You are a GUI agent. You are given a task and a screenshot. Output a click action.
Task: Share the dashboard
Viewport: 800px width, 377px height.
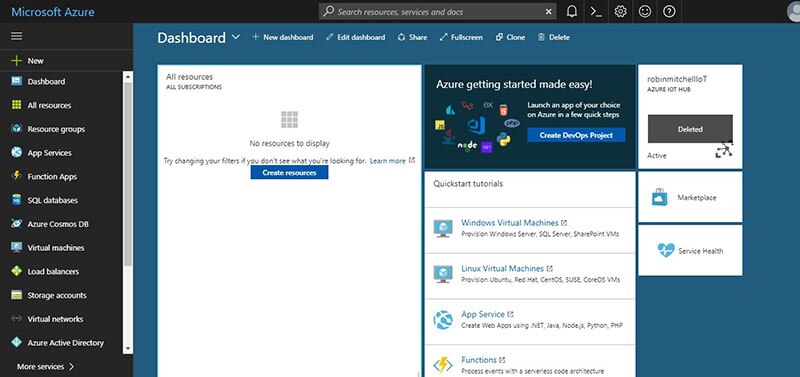[412, 37]
